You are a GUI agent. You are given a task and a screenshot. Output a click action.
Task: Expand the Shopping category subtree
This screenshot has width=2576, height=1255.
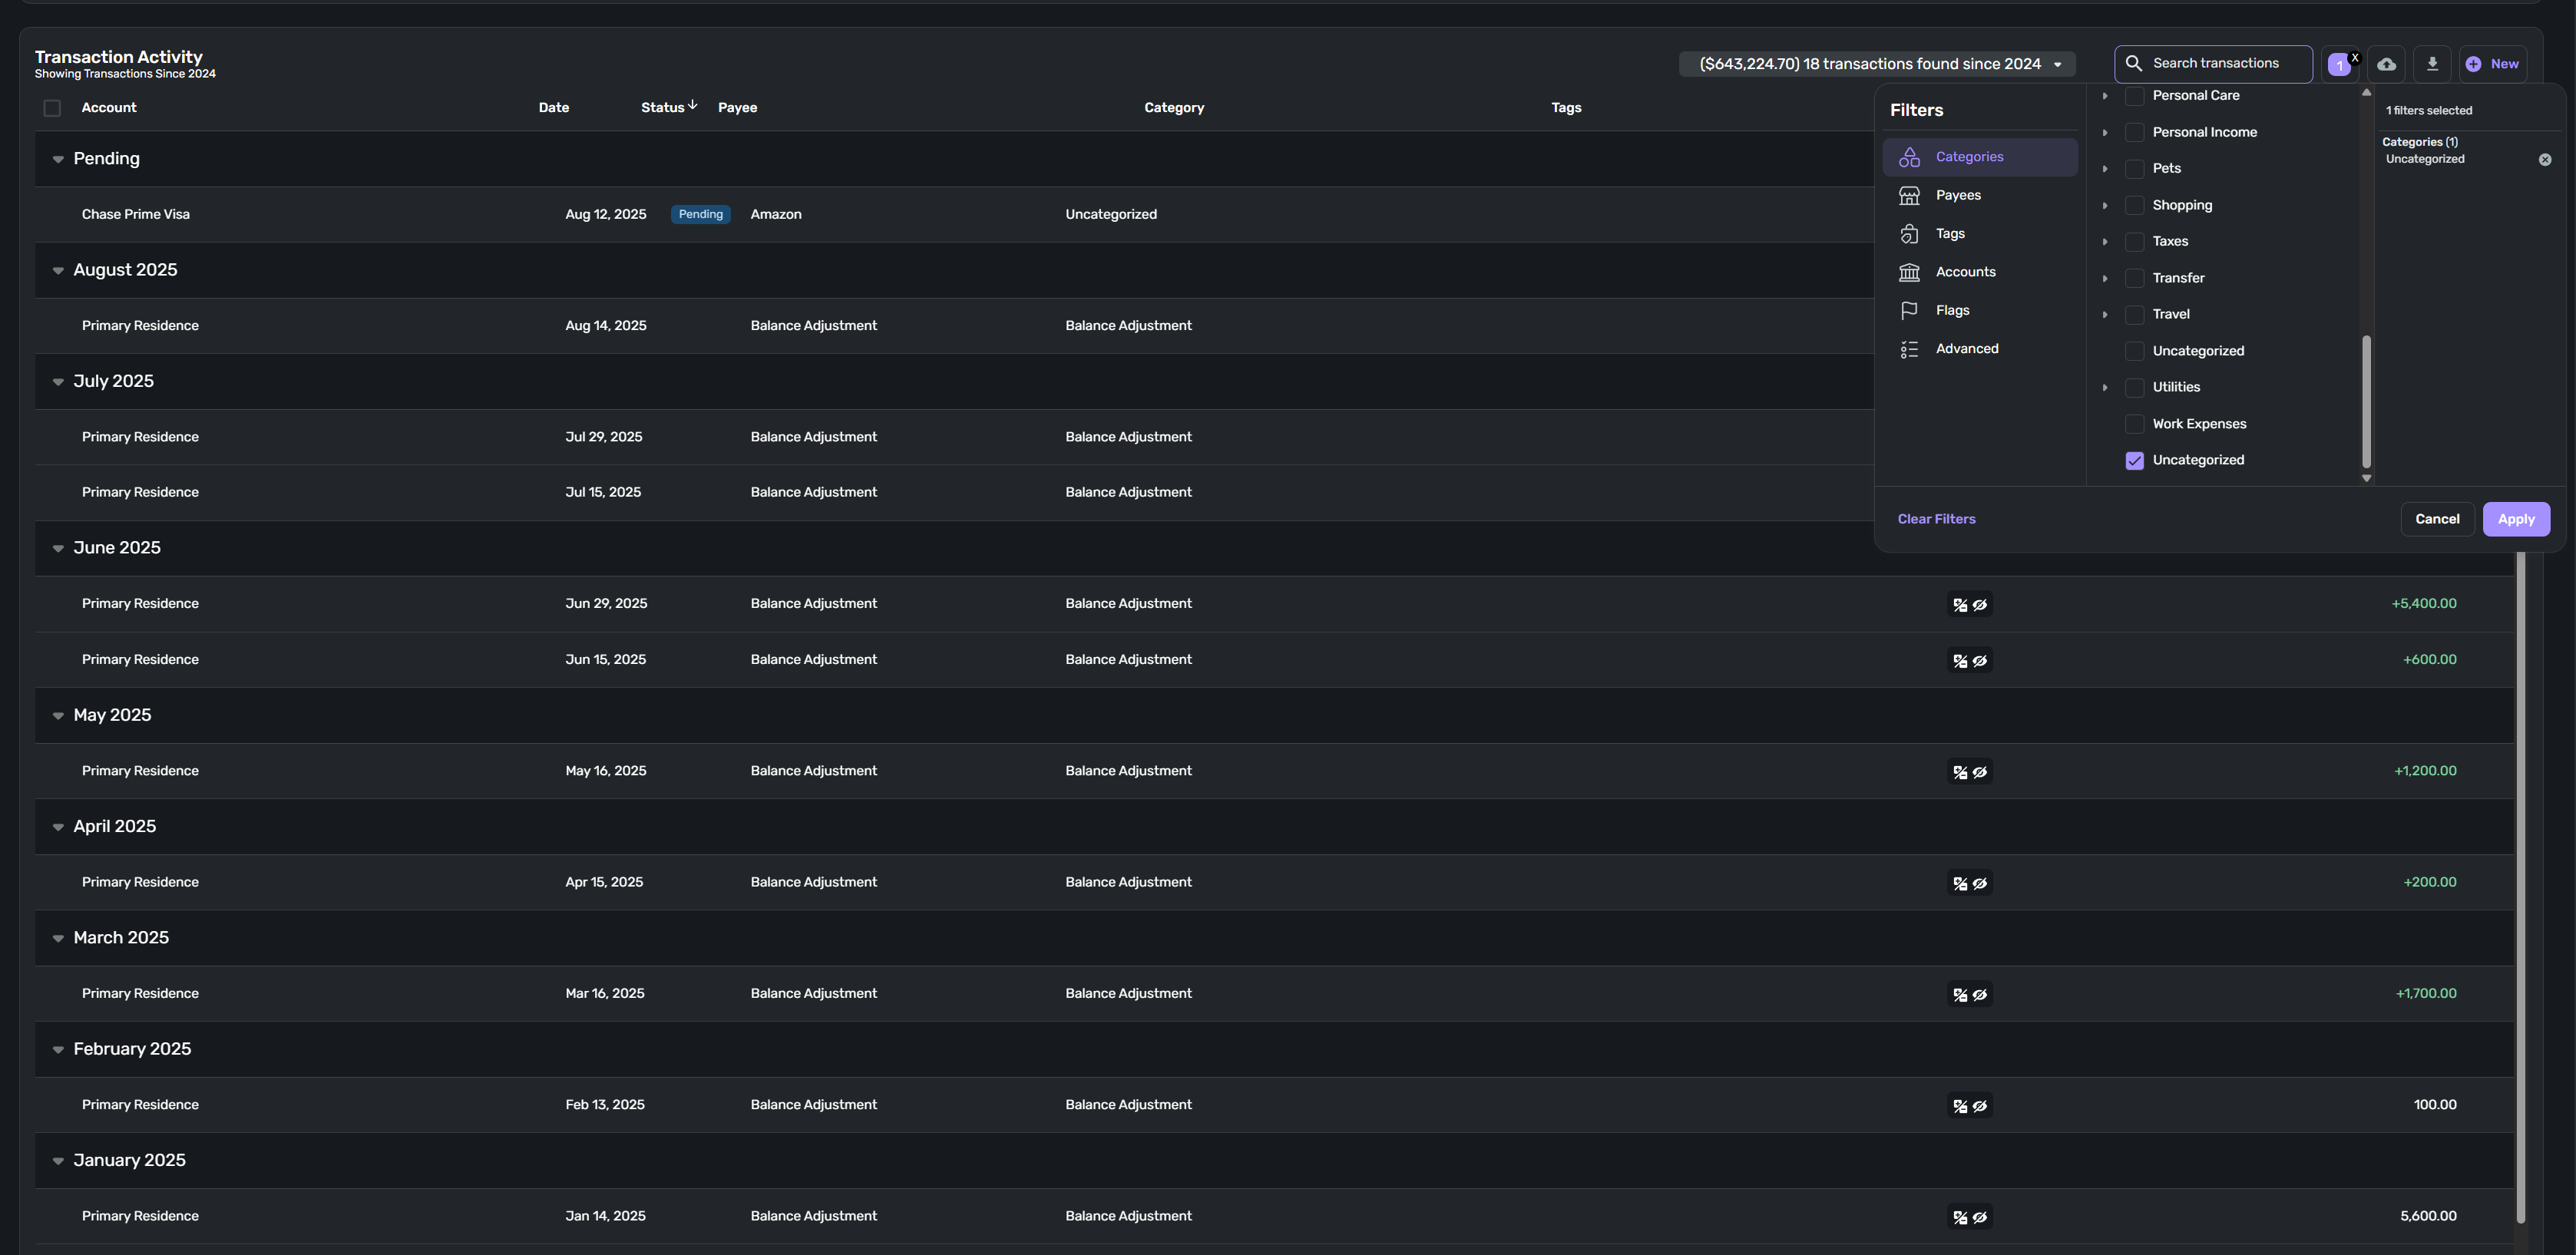pyautogui.click(x=2104, y=206)
